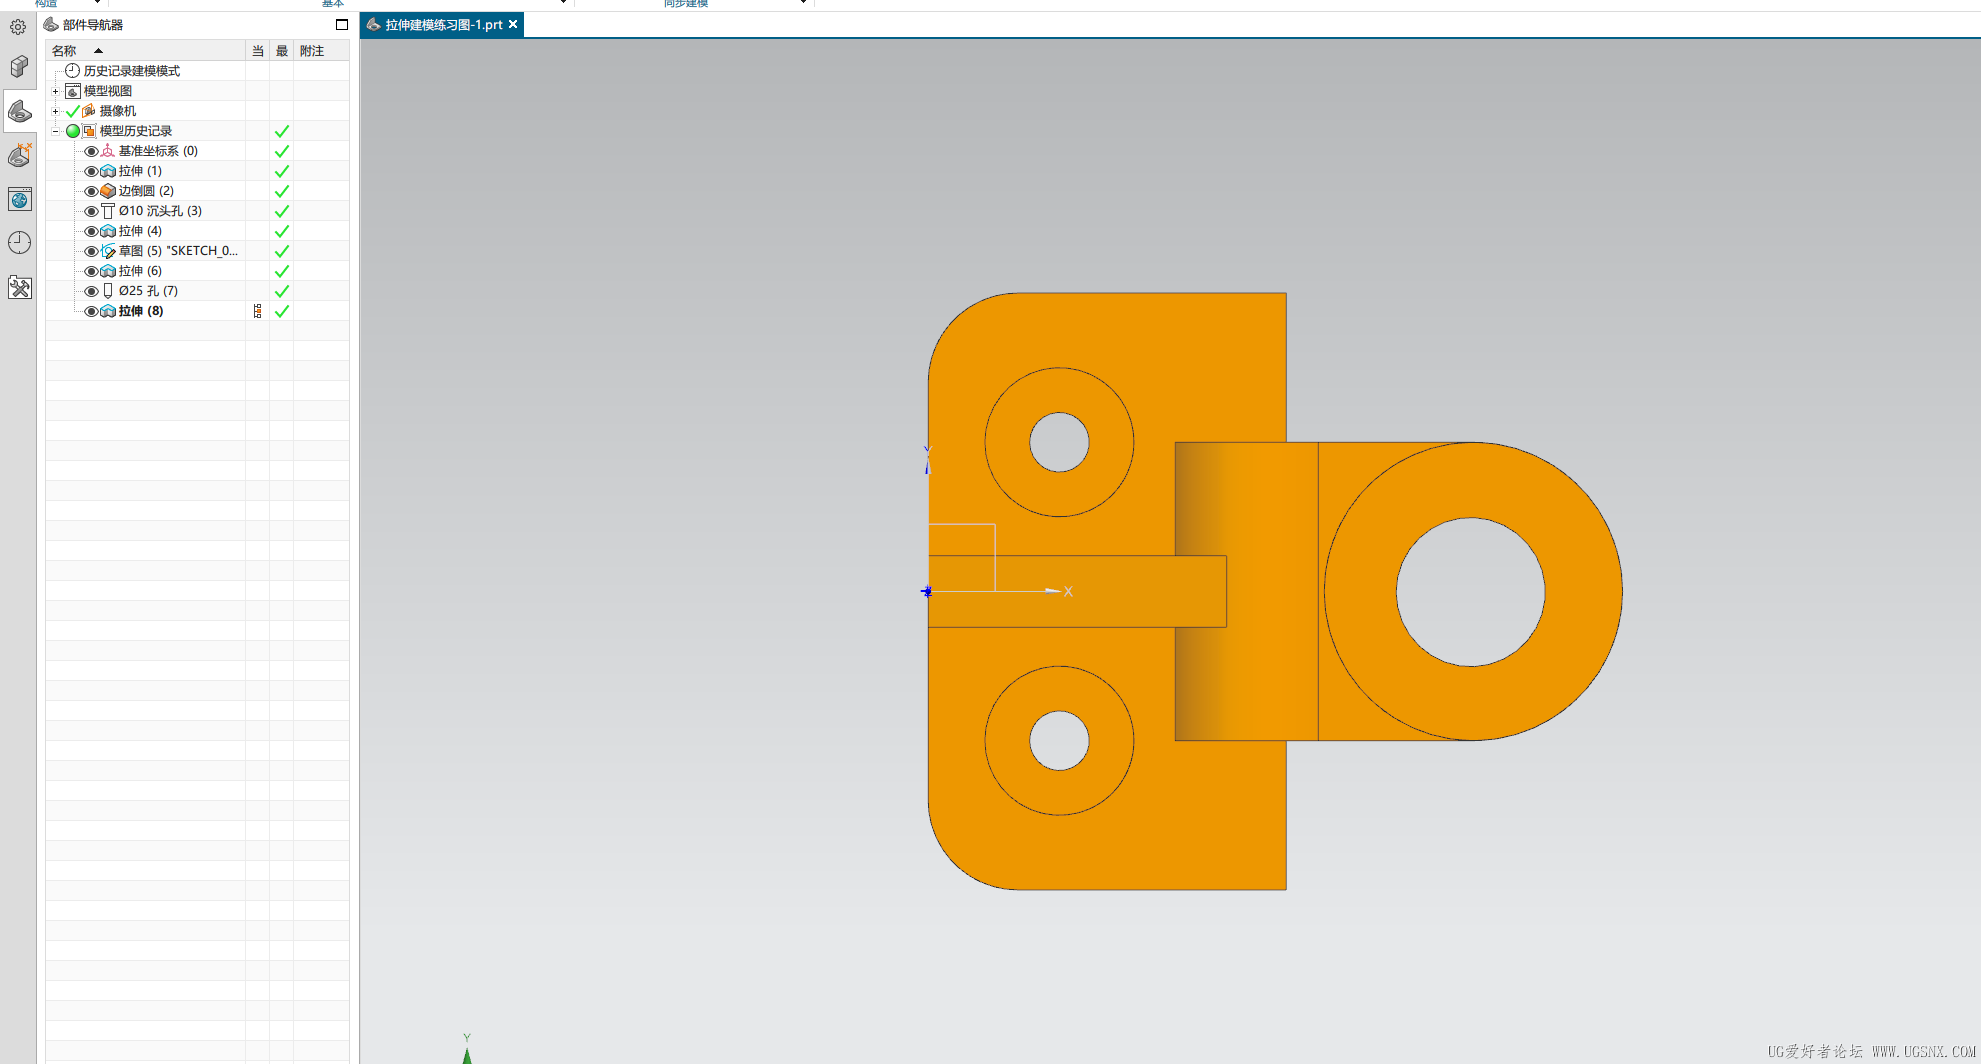The image size is (1981, 1064).
Task: Toggle the eye for 拉伸 (6)
Action: (91, 271)
